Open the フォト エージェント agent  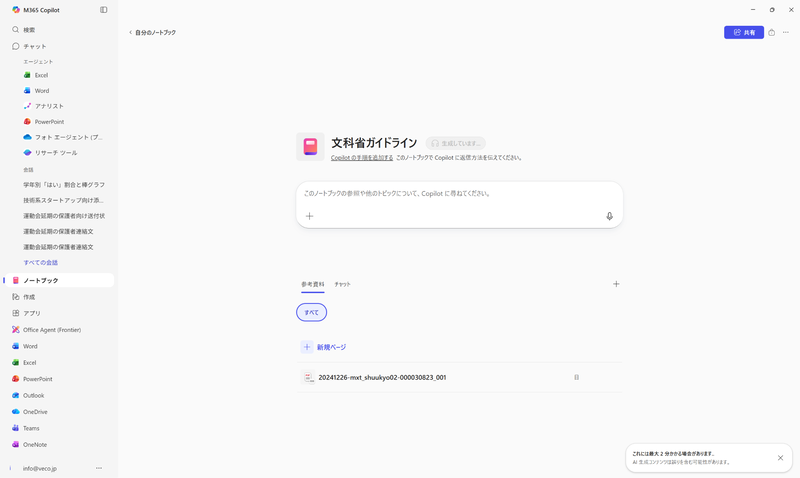click(64, 137)
